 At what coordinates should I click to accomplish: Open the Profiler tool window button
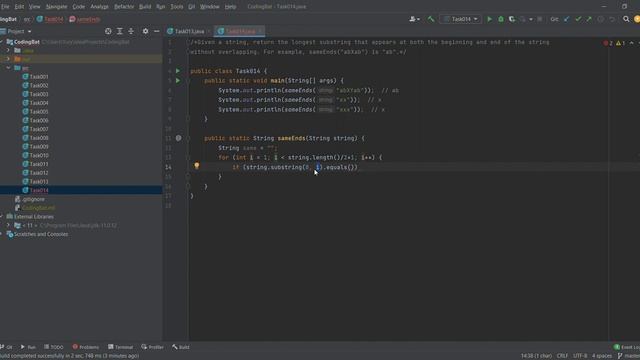click(153, 347)
